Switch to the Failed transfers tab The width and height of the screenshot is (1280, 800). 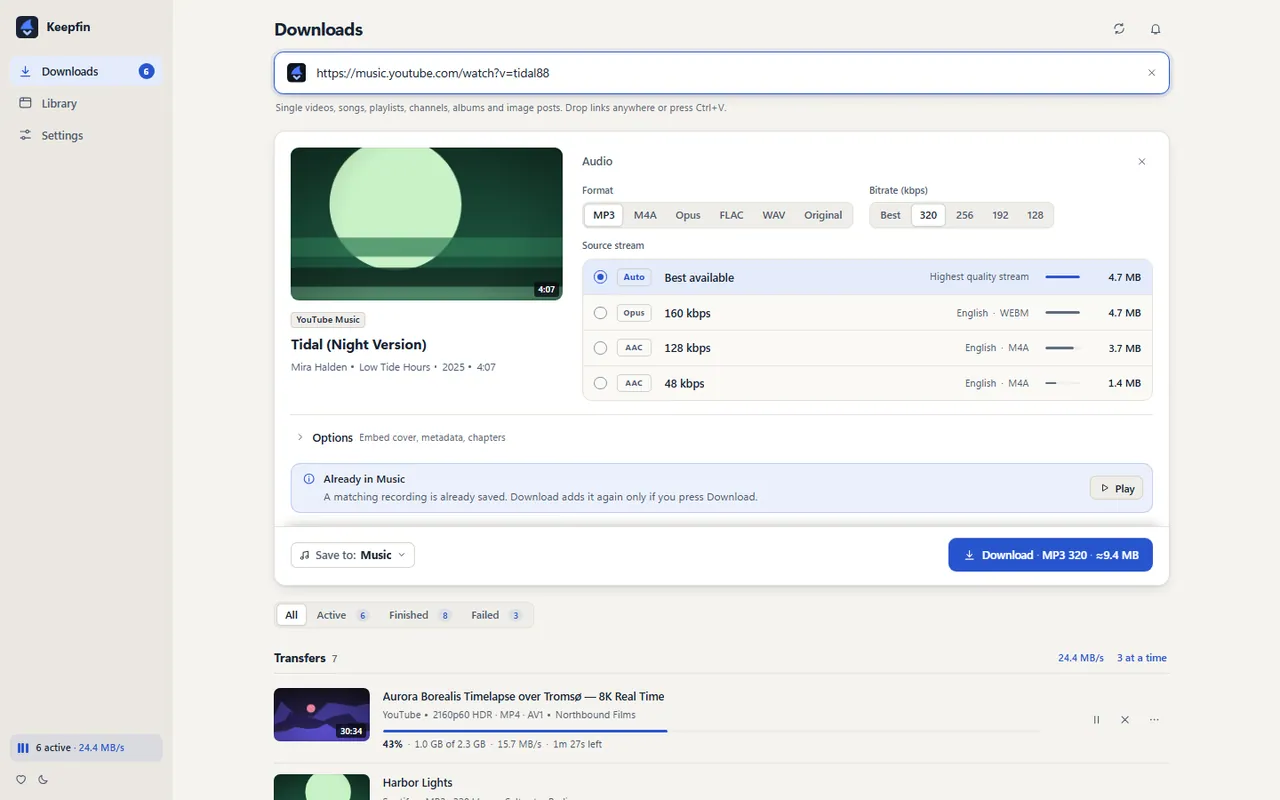(497, 615)
